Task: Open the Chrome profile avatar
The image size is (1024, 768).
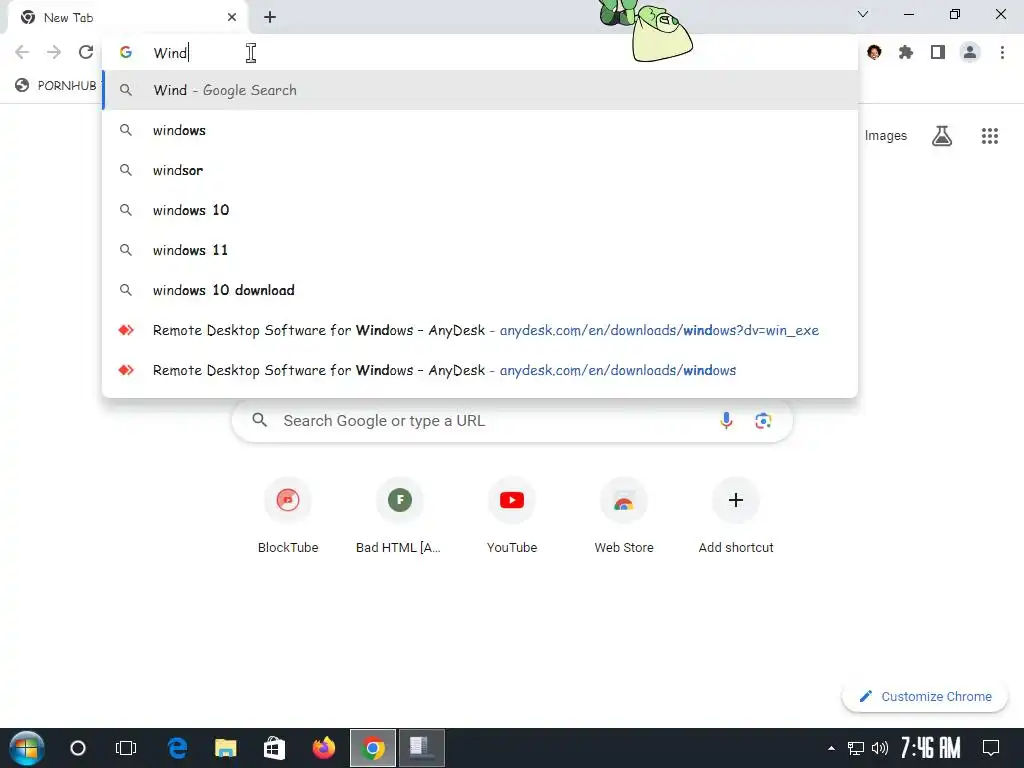Action: [x=970, y=52]
